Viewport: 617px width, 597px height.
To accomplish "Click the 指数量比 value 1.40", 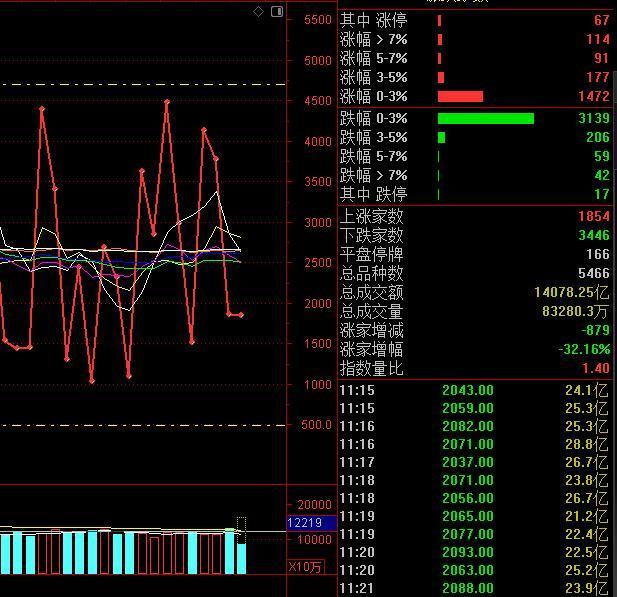I will pyautogui.click(x=596, y=368).
